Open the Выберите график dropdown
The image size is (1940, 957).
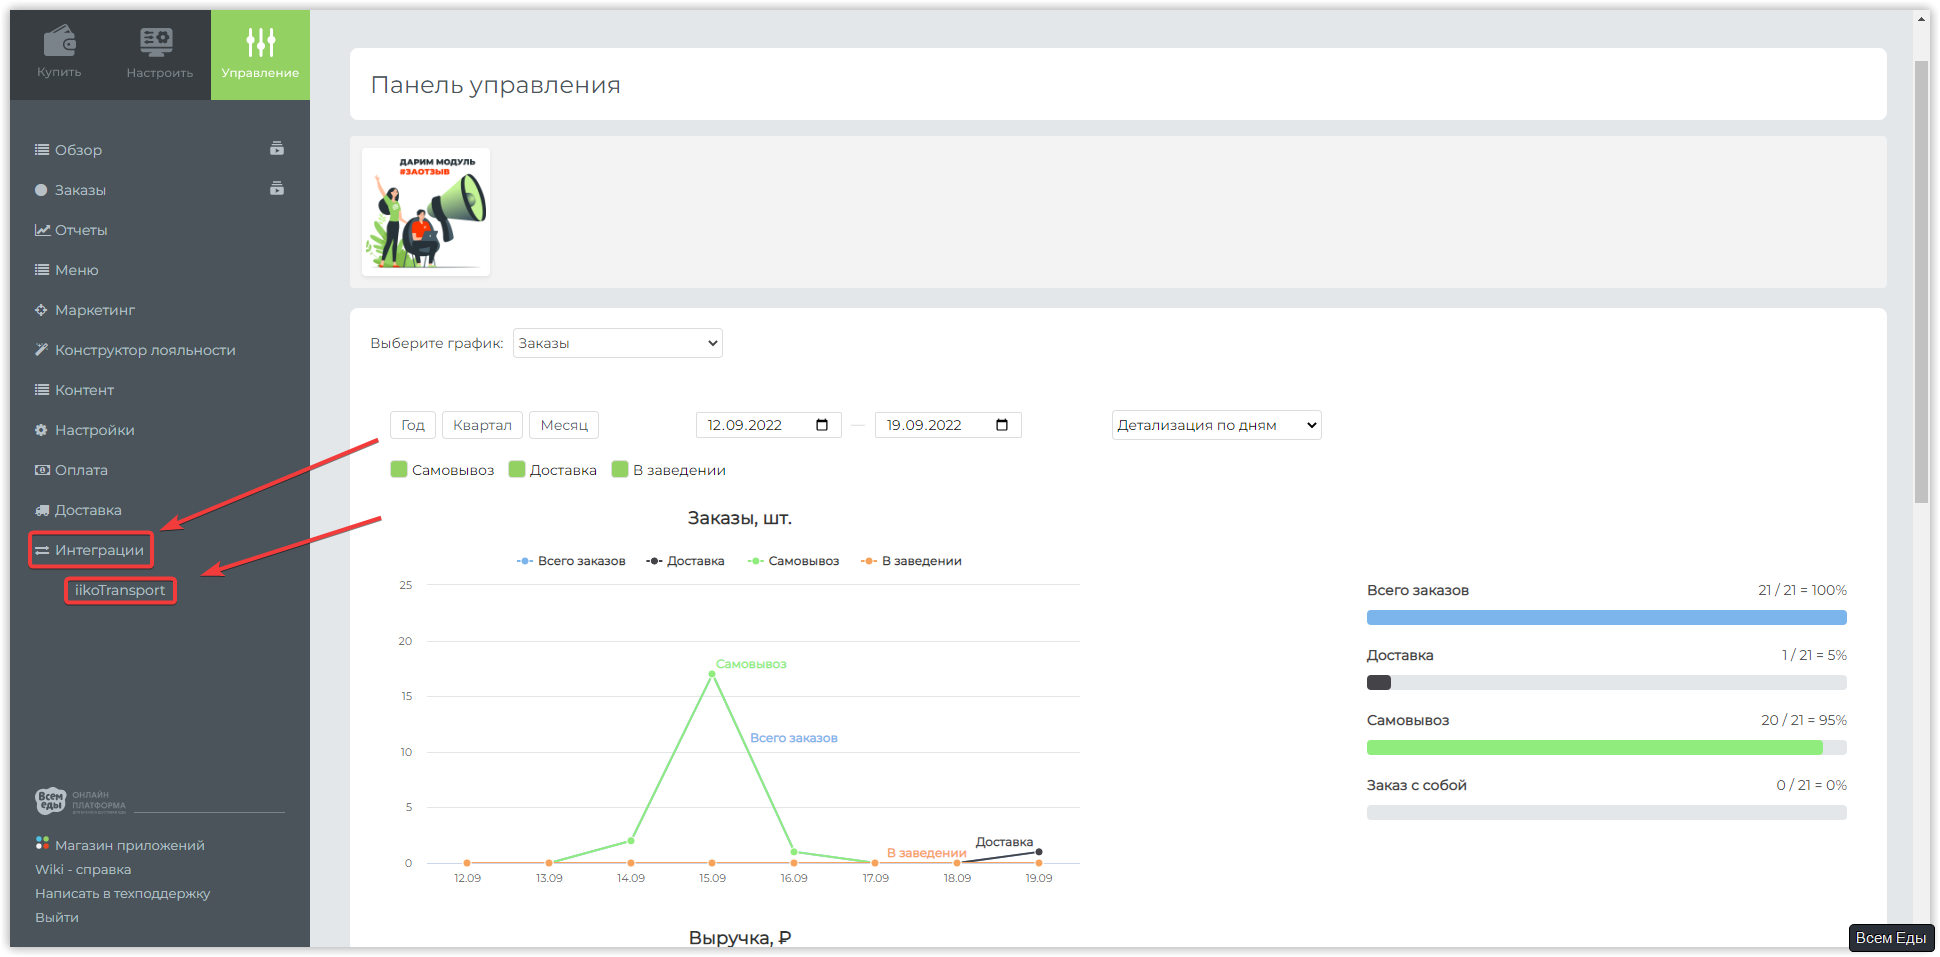tap(618, 343)
